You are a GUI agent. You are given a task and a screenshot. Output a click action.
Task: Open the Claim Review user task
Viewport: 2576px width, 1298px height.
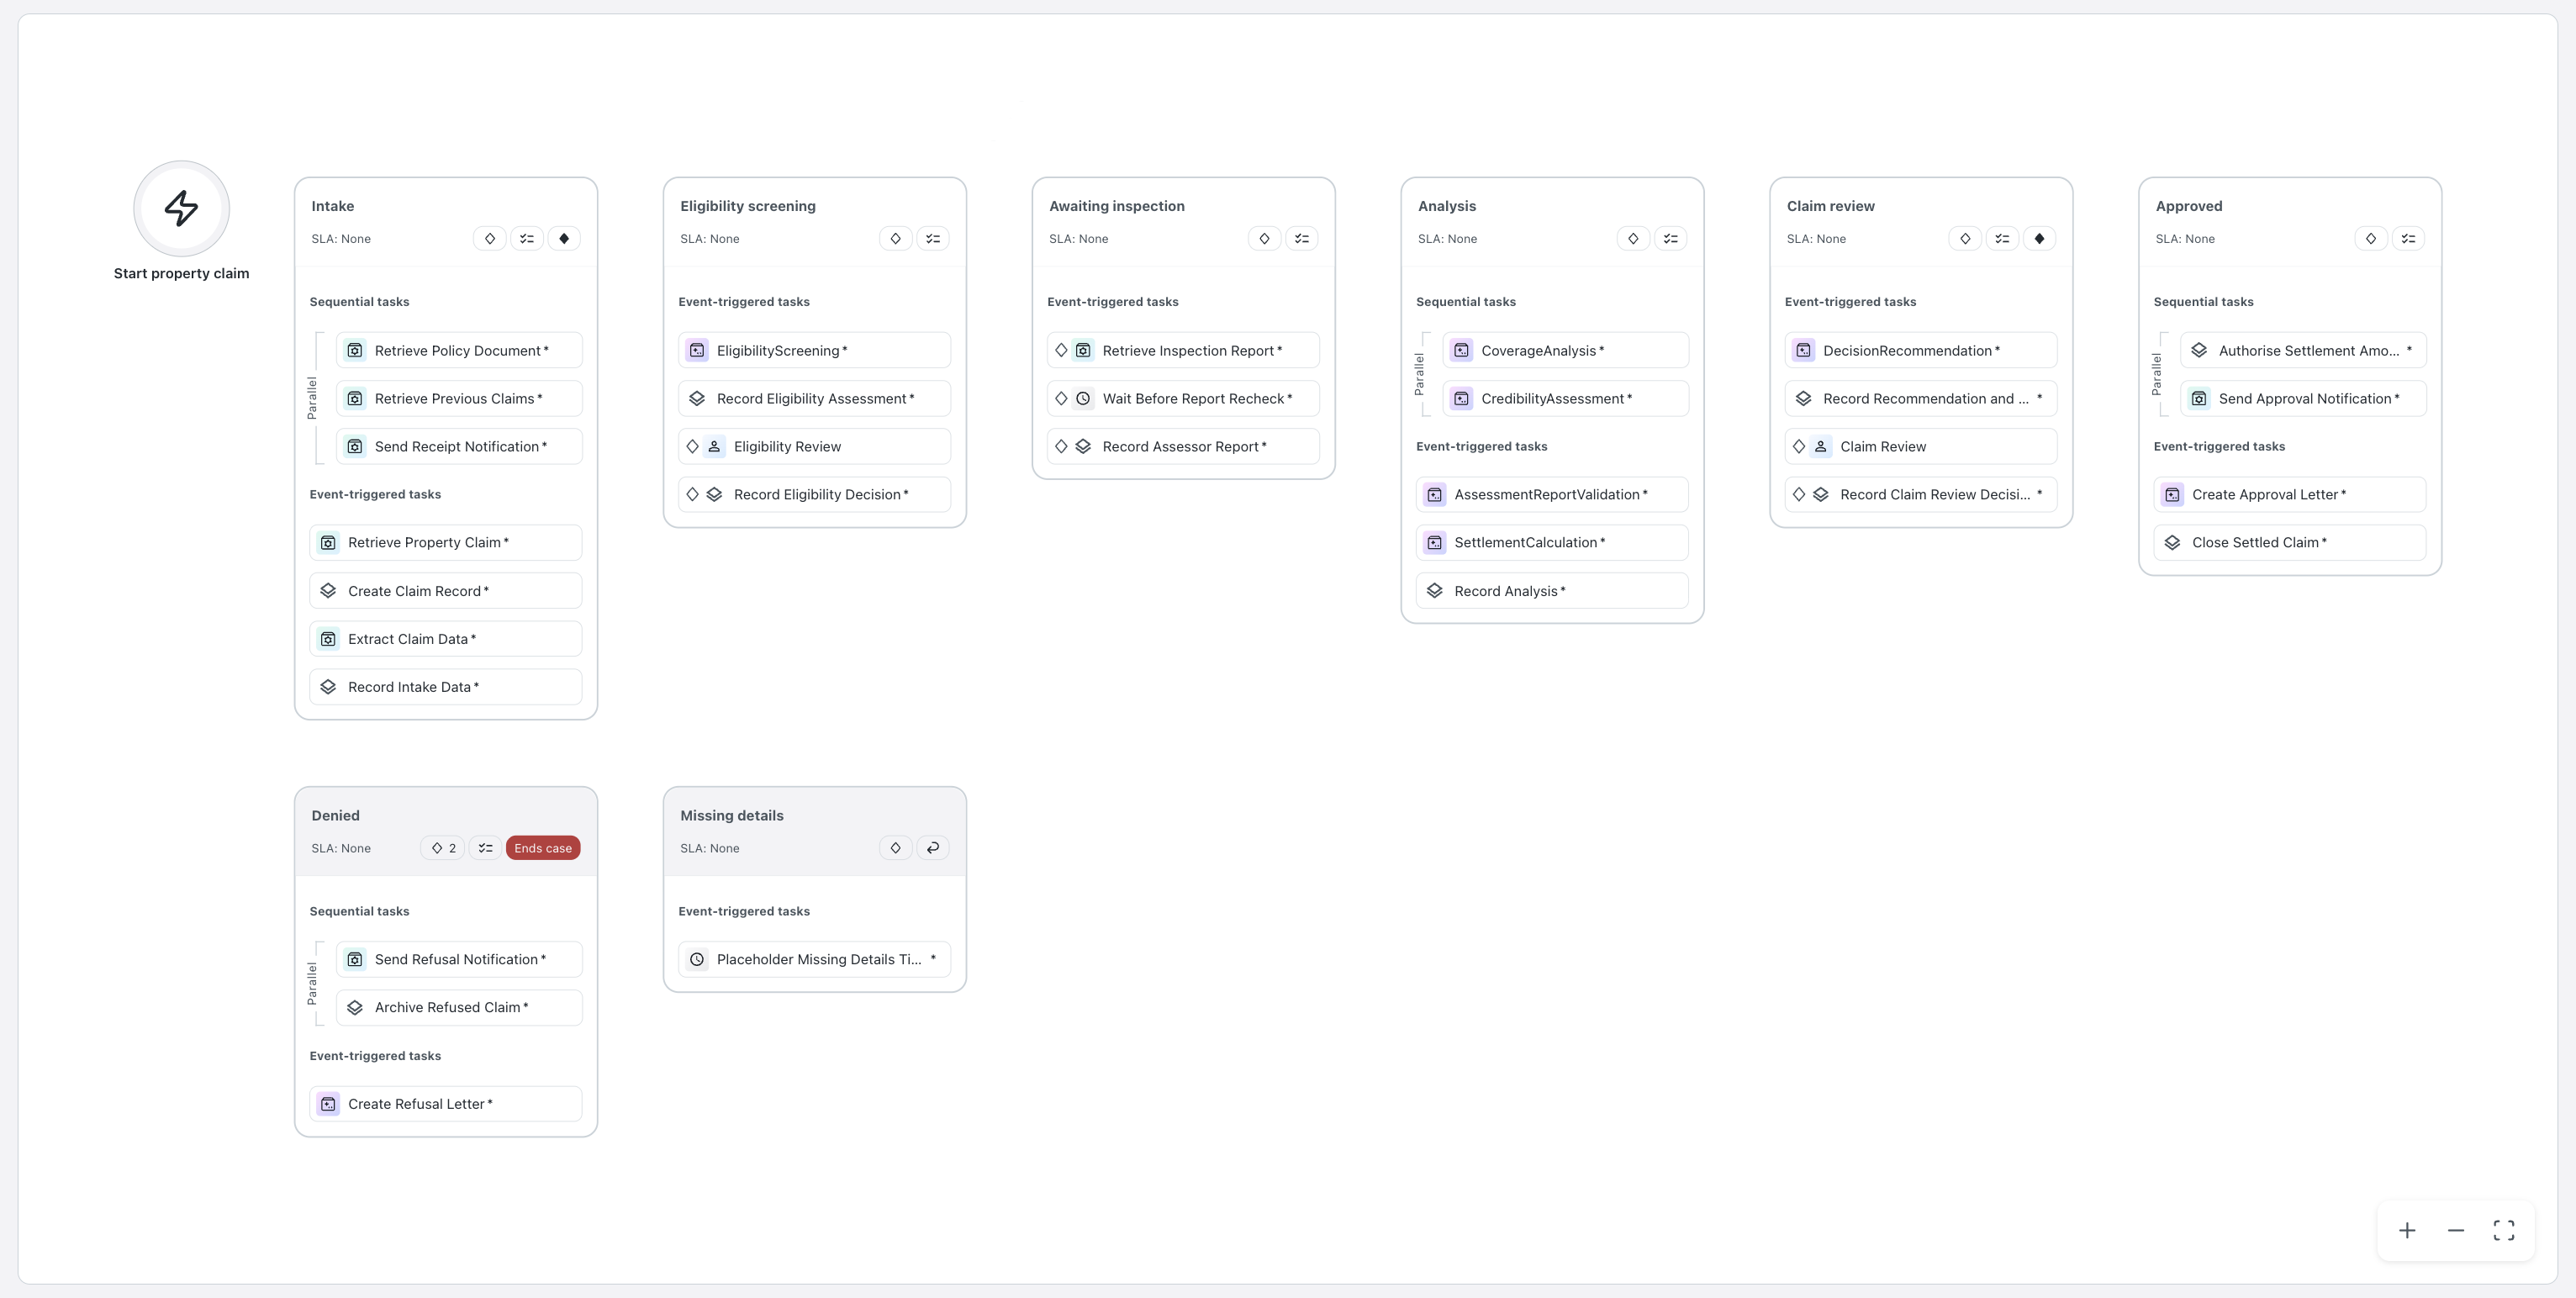[x=1921, y=446]
